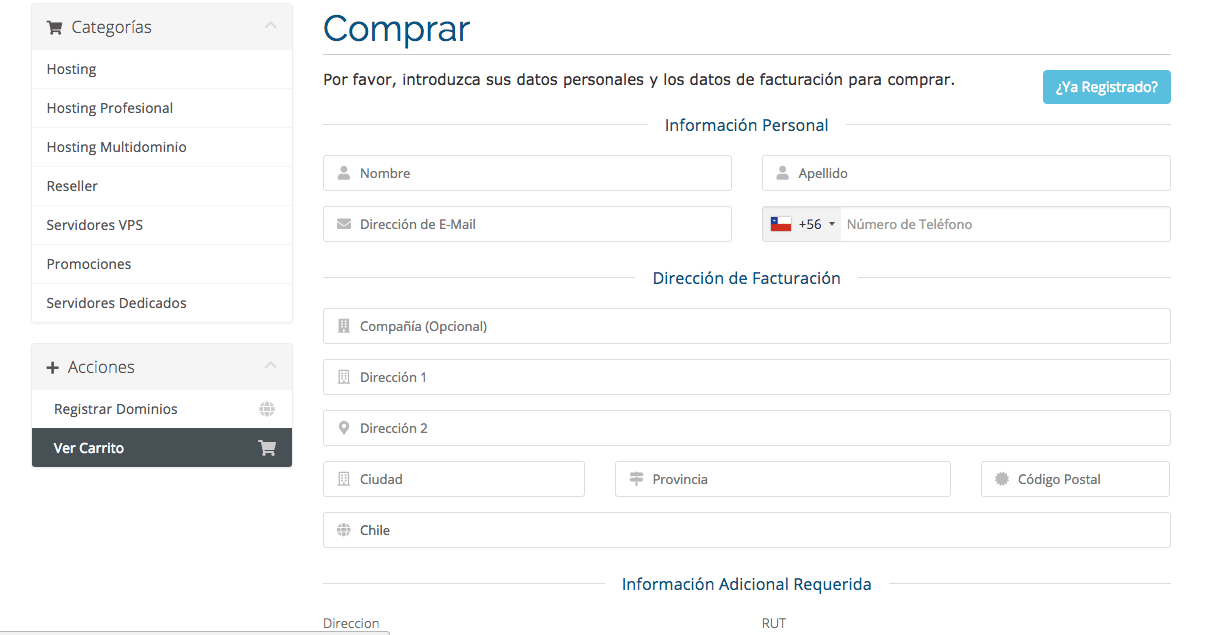This screenshot has width=1216, height=635.
Task: Focus the Dirección 1 field
Action: point(746,377)
